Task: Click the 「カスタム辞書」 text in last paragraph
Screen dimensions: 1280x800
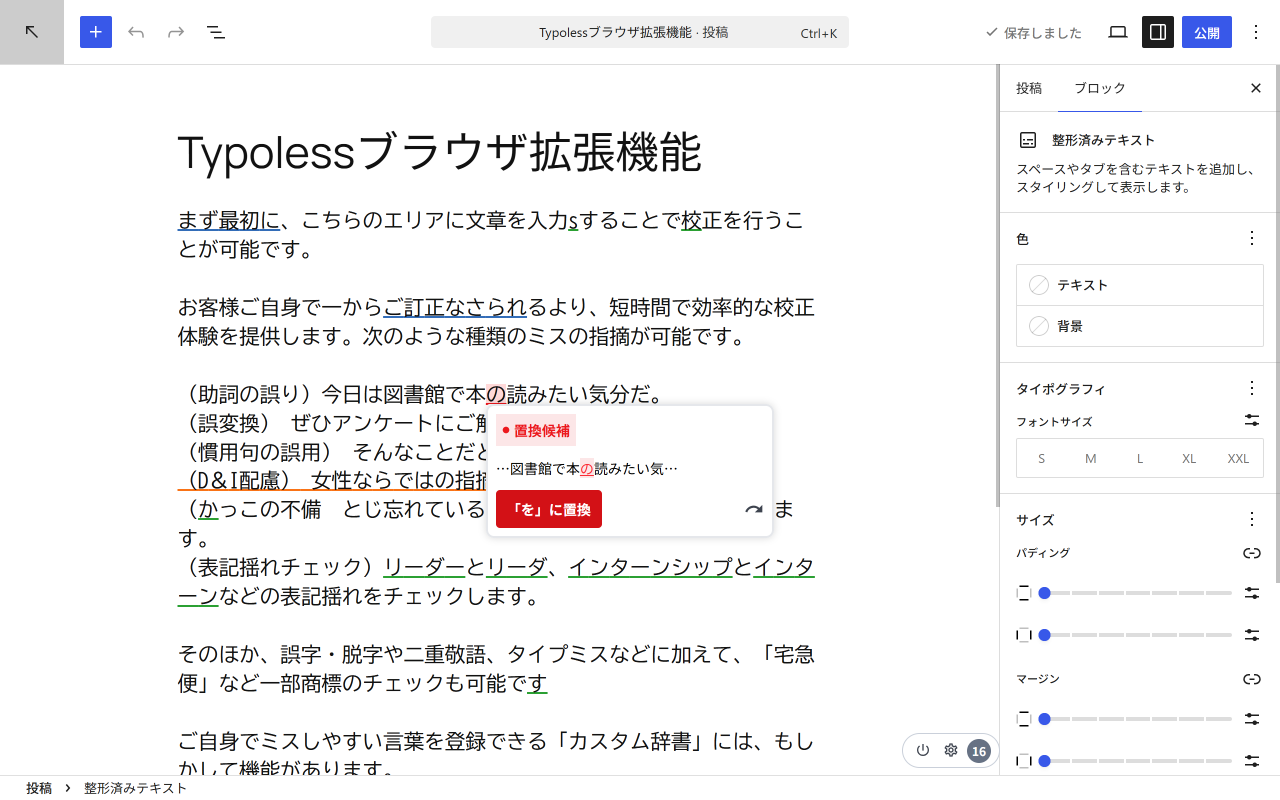Action: pyautogui.click(x=631, y=742)
